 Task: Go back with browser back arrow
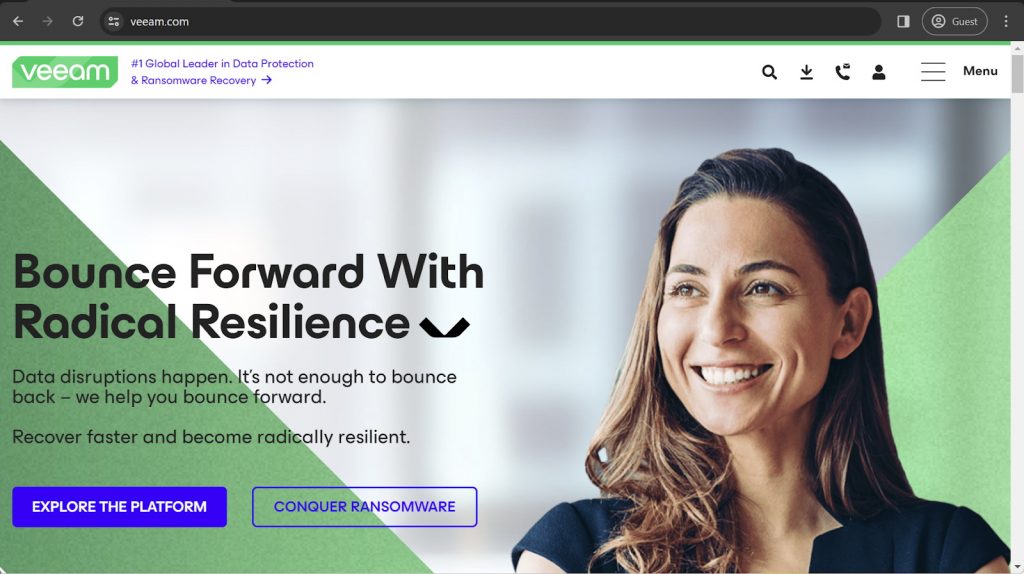(x=18, y=22)
